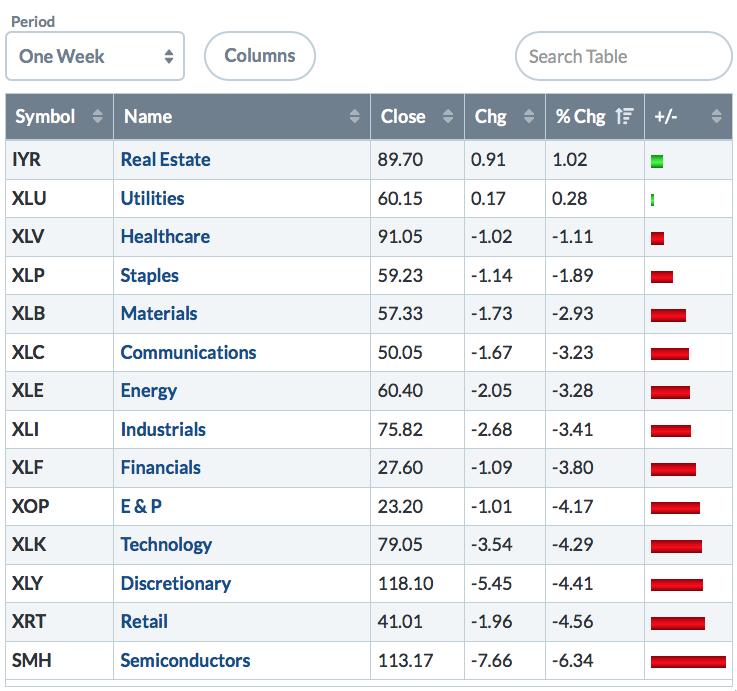The width and height of the screenshot is (737, 691).
Task: Click the green Real Estate change bar
Action: pos(657,161)
